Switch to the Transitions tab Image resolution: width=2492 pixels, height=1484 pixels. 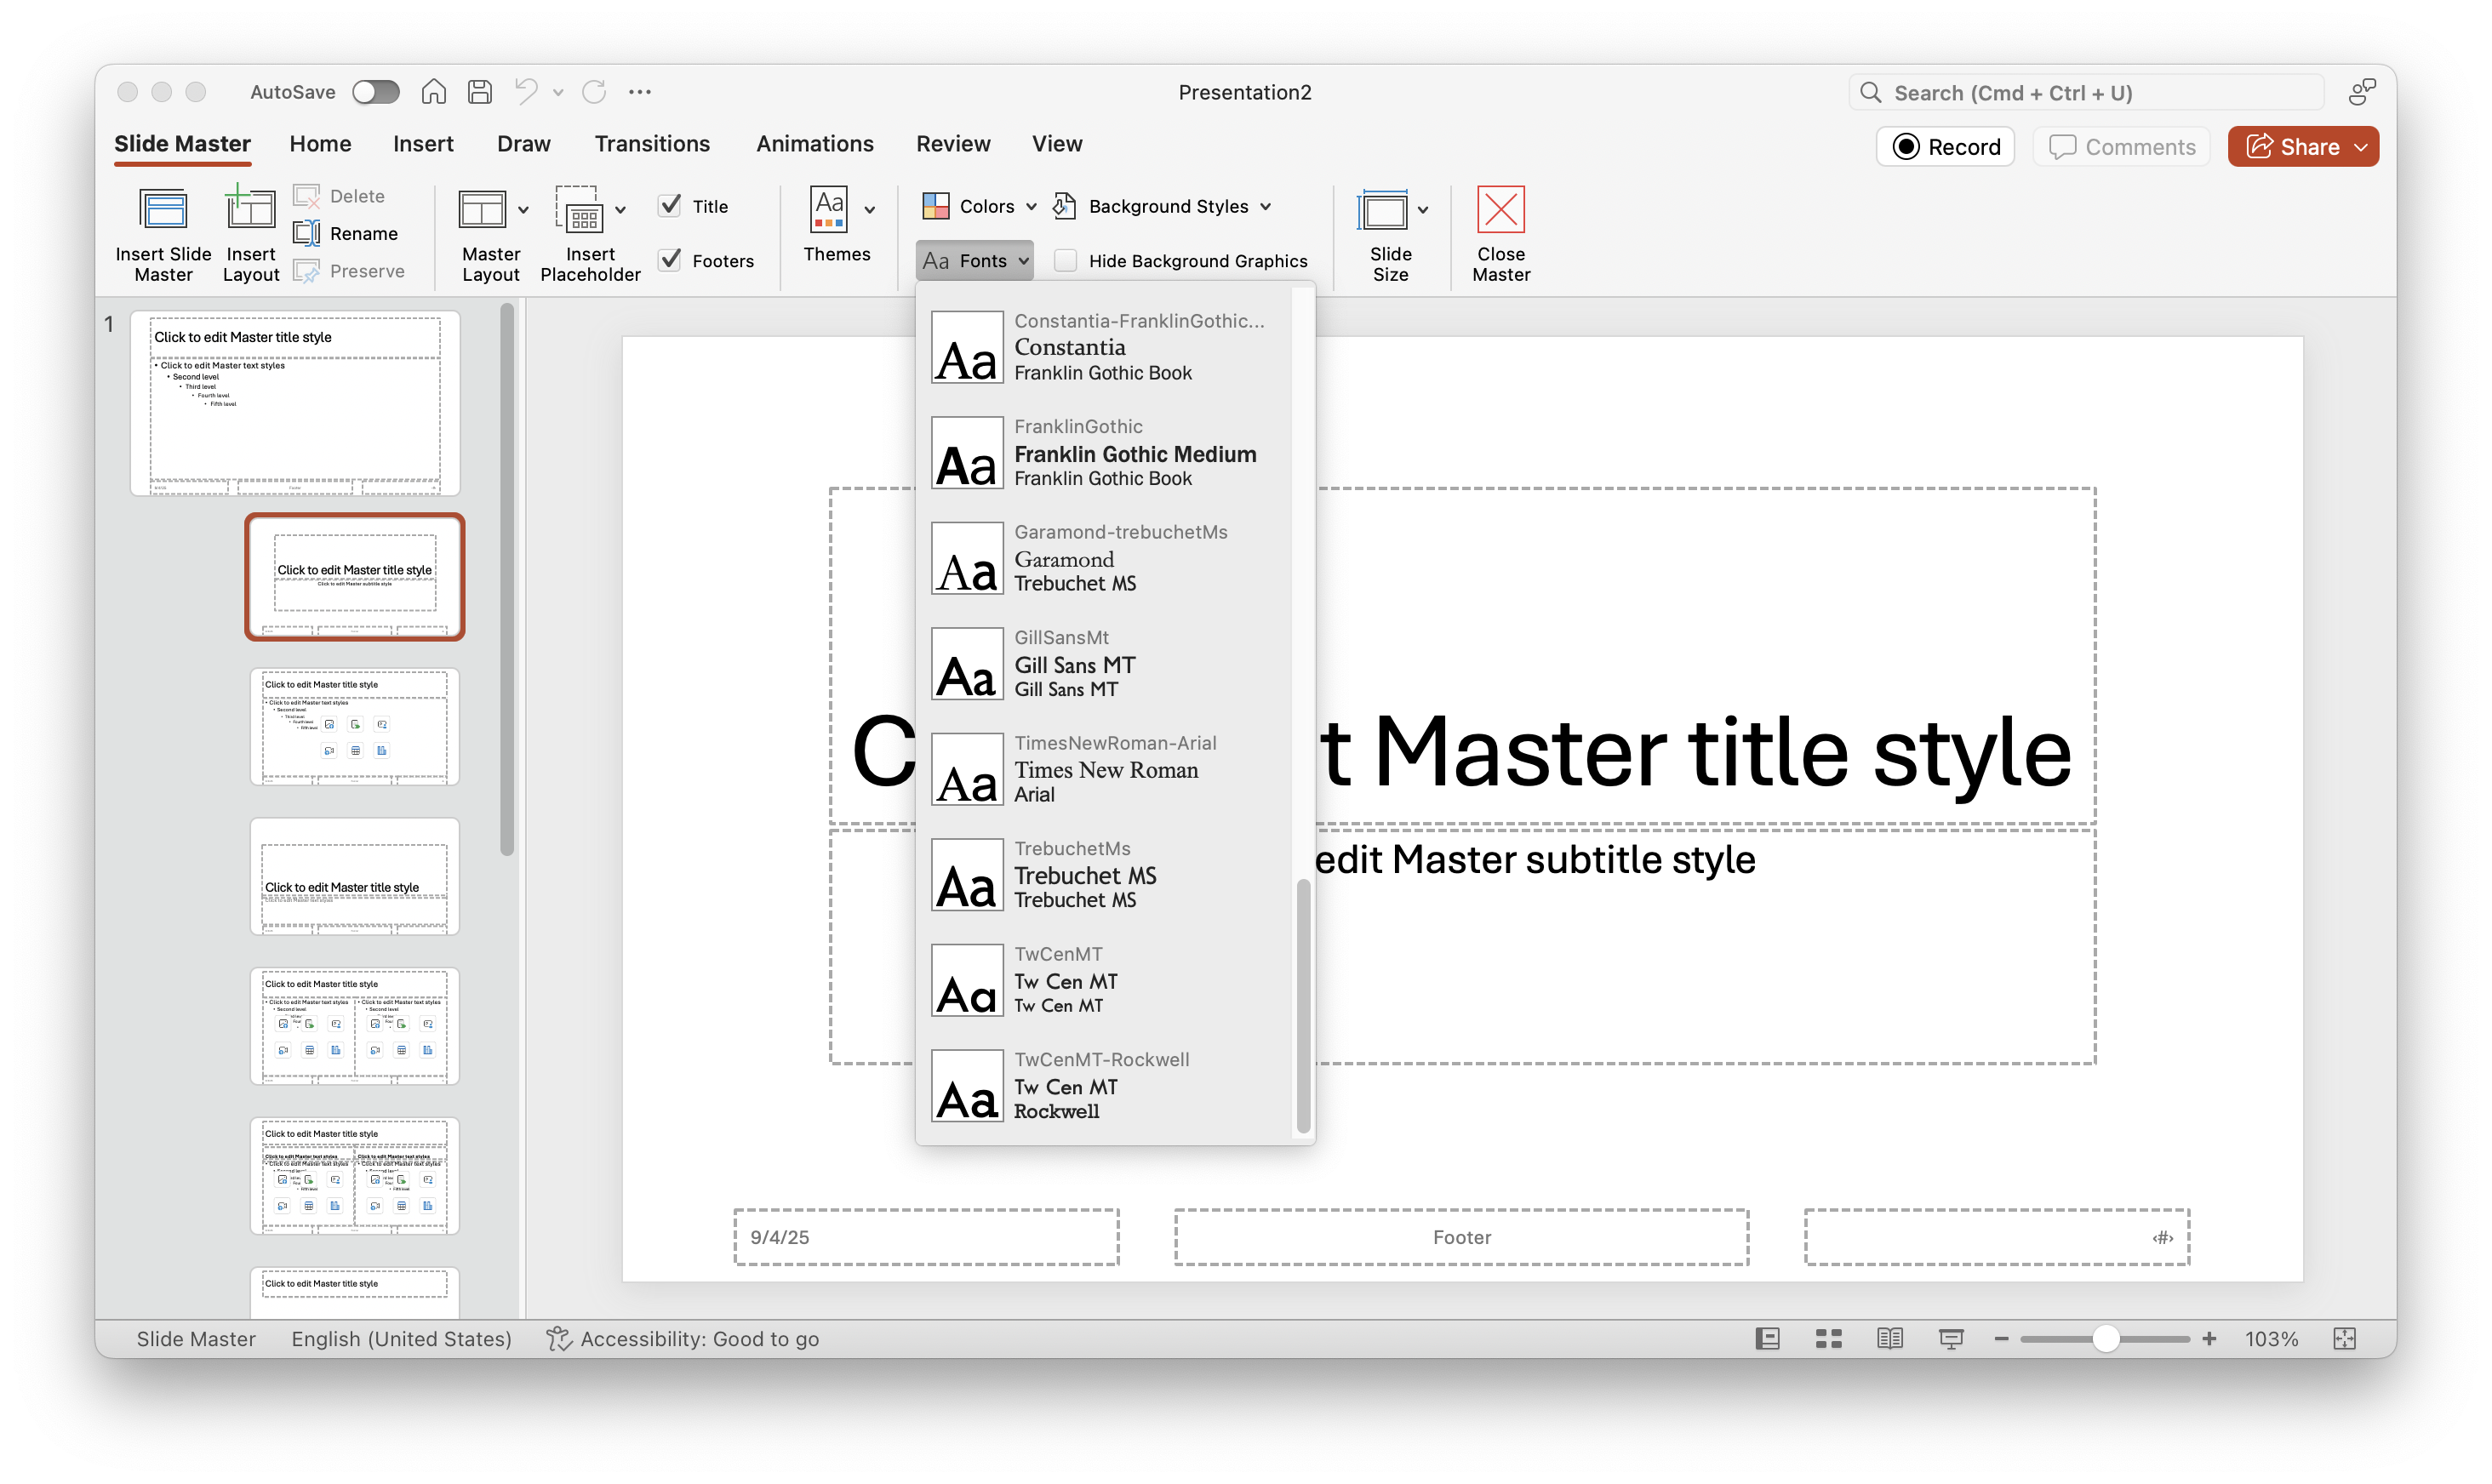point(652,144)
